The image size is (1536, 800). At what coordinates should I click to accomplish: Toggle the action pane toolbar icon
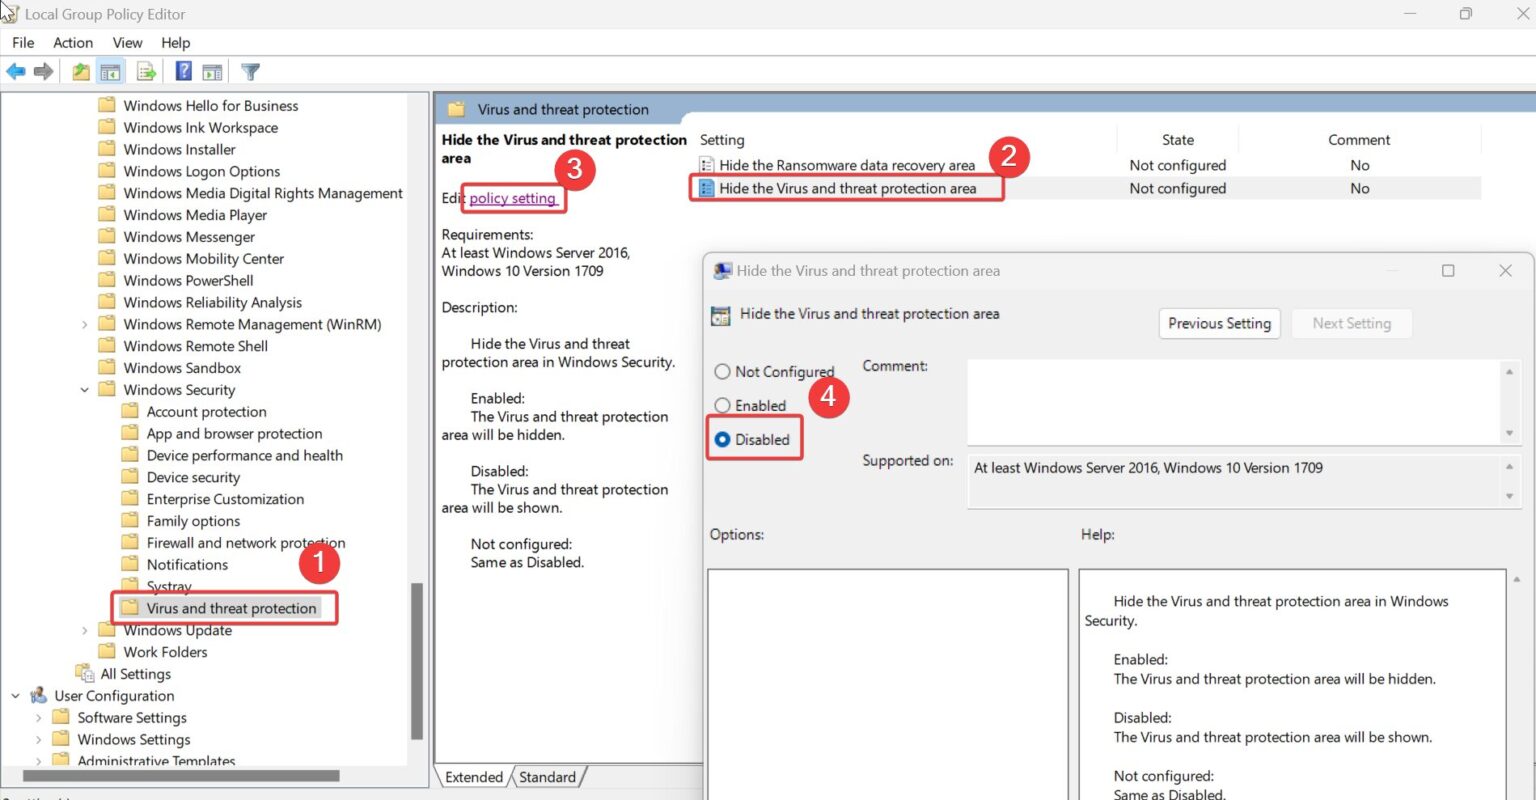[x=212, y=71]
